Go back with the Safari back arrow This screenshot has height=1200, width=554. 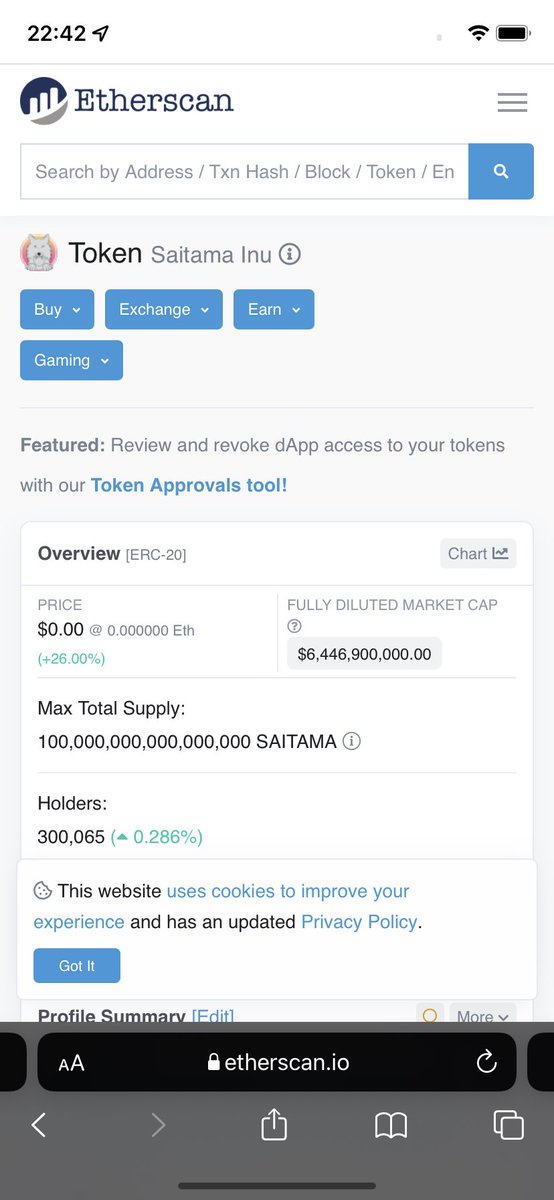[39, 1125]
